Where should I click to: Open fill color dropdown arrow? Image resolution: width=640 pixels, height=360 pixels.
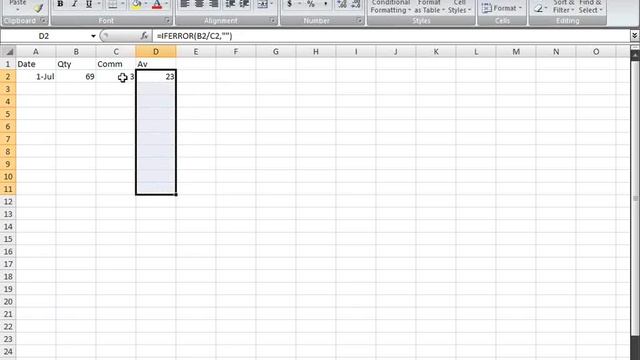pyautogui.click(x=146, y=4)
